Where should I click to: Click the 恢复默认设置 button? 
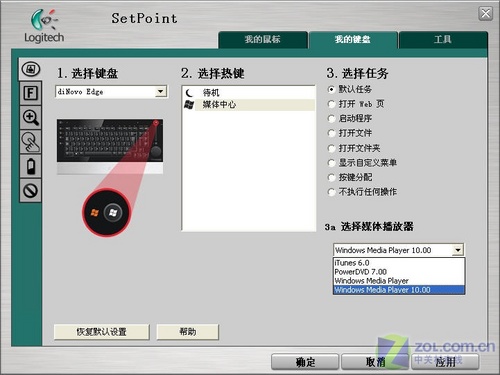coord(102,332)
